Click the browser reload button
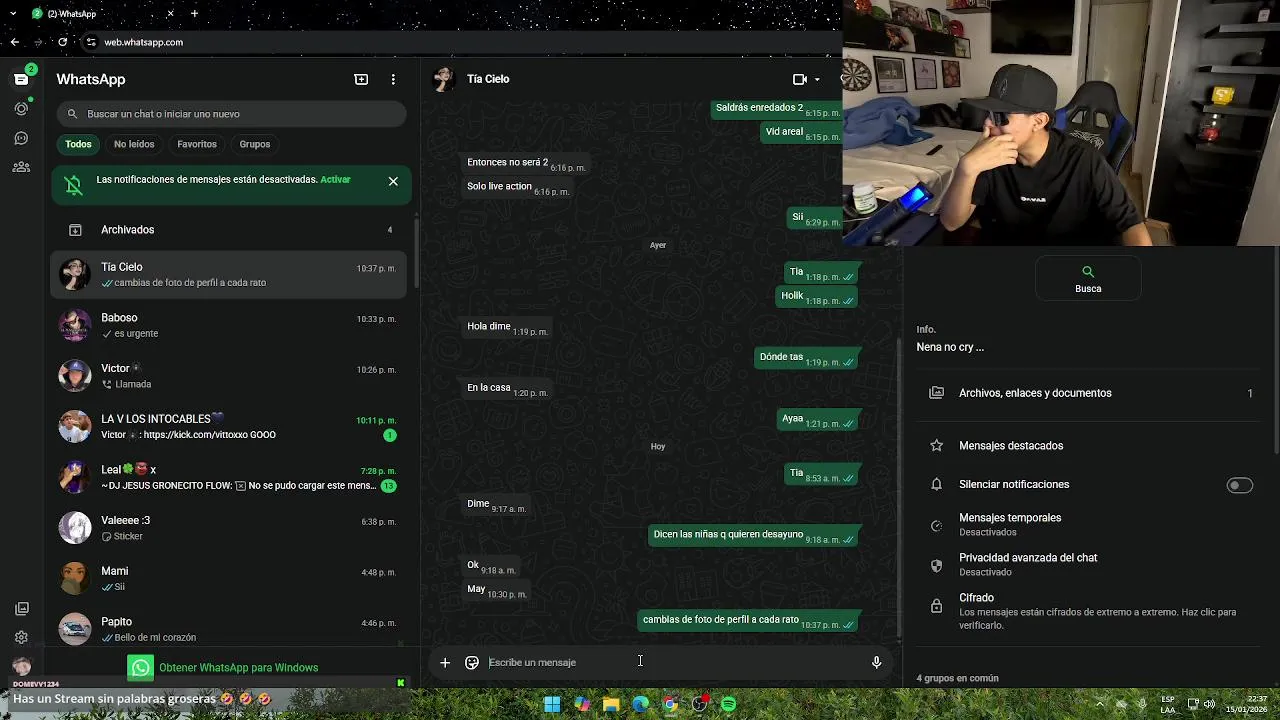The height and width of the screenshot is (720, 1280). tap(62, 42)
